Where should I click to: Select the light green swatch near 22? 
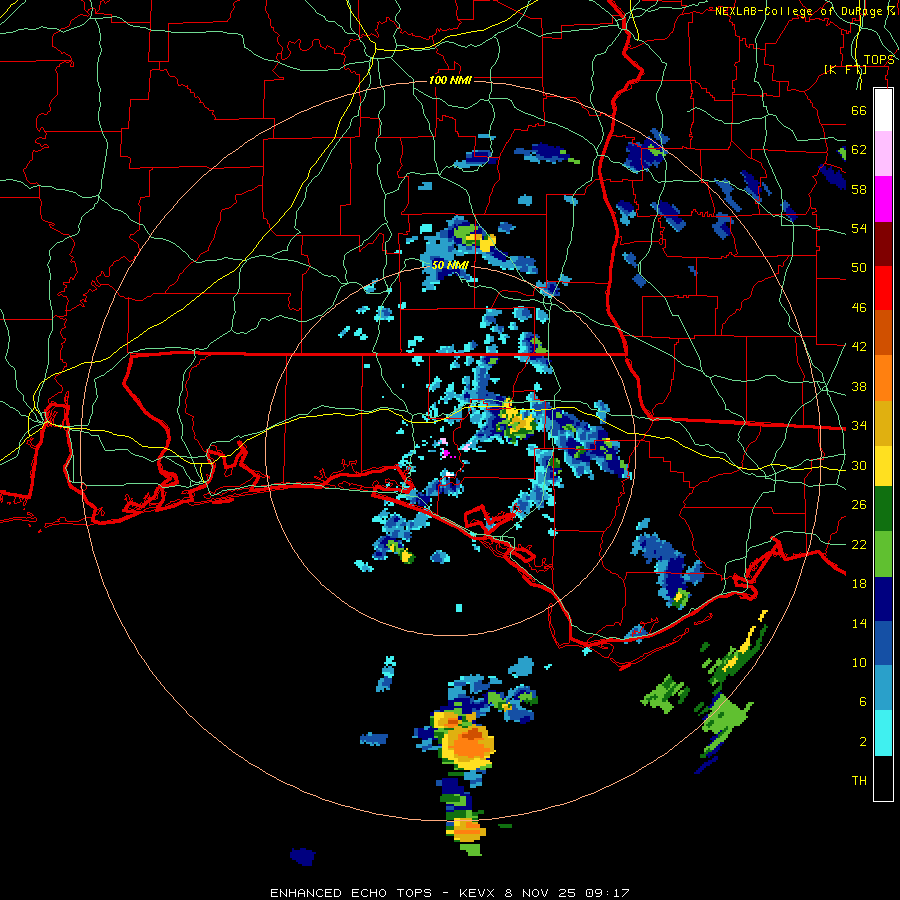[883, 554]
